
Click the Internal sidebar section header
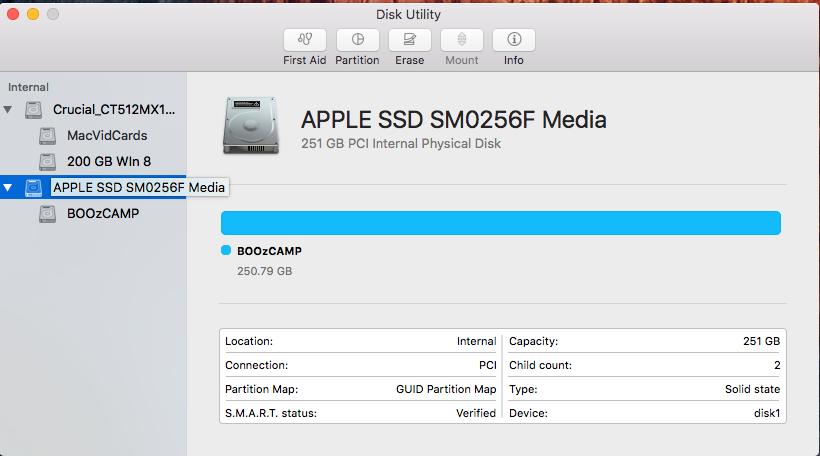point(28,87)
